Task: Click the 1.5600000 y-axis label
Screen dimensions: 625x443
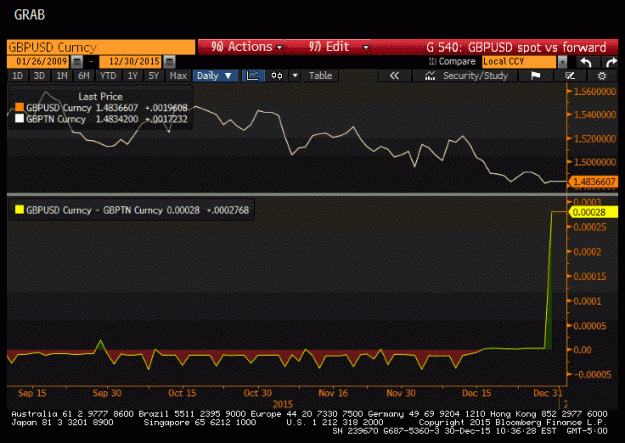Action: (x=594, y=92)
